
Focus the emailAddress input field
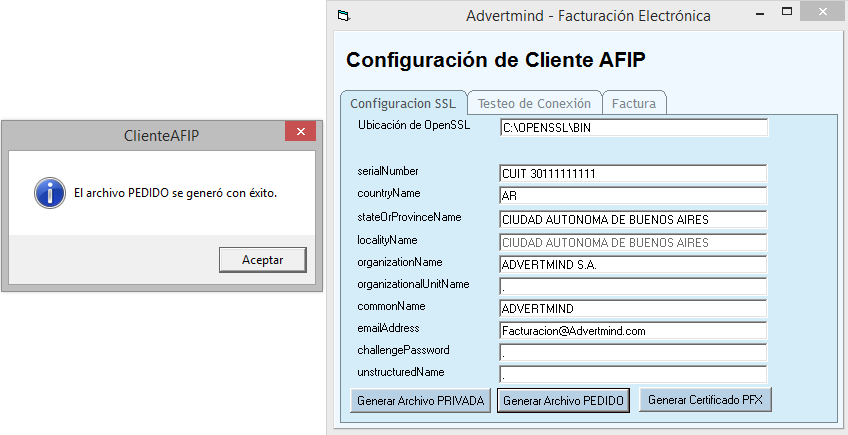click(x=633, y=331)
